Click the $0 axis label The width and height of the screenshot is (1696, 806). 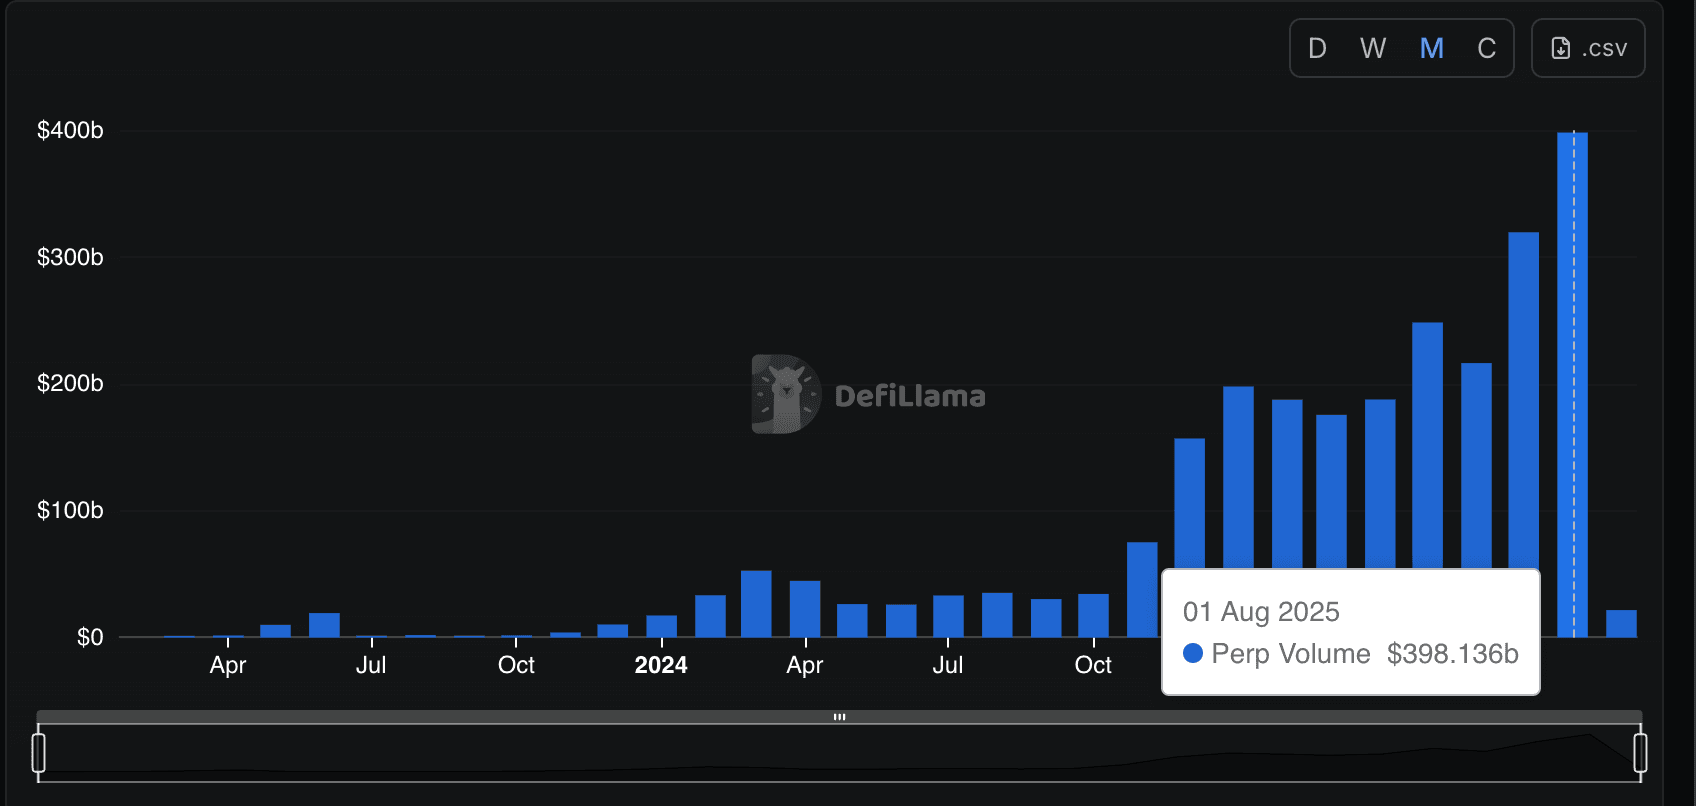(90, 637)
